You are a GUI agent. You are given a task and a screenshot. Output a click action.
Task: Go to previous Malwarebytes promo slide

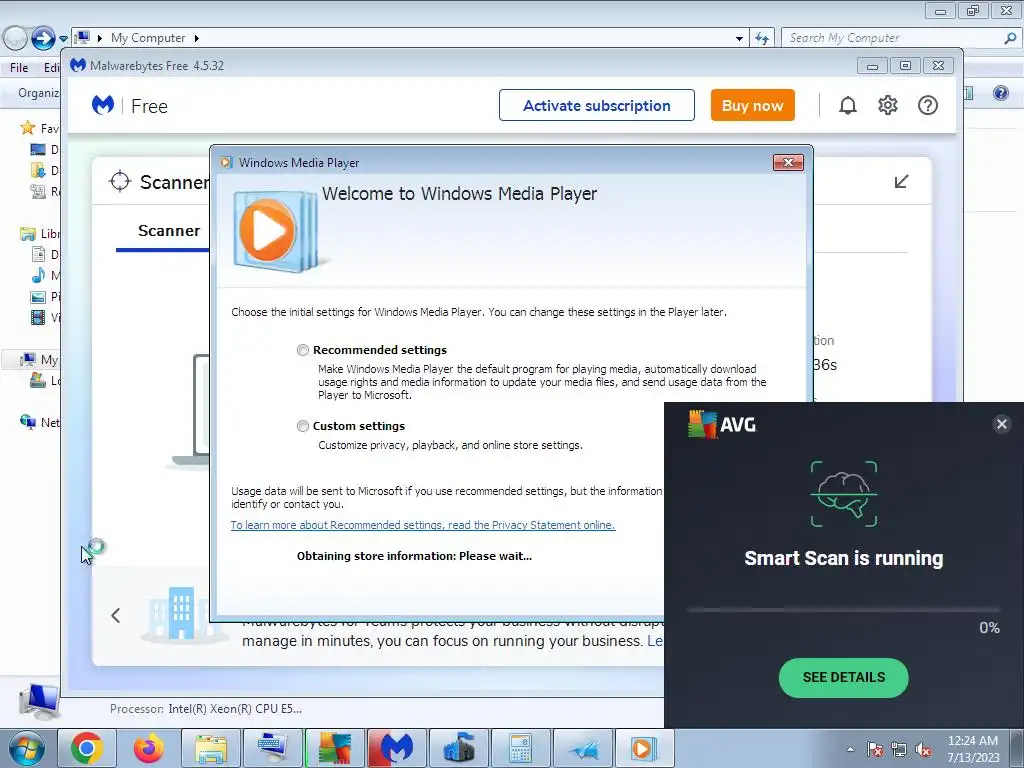click(116, 615)
